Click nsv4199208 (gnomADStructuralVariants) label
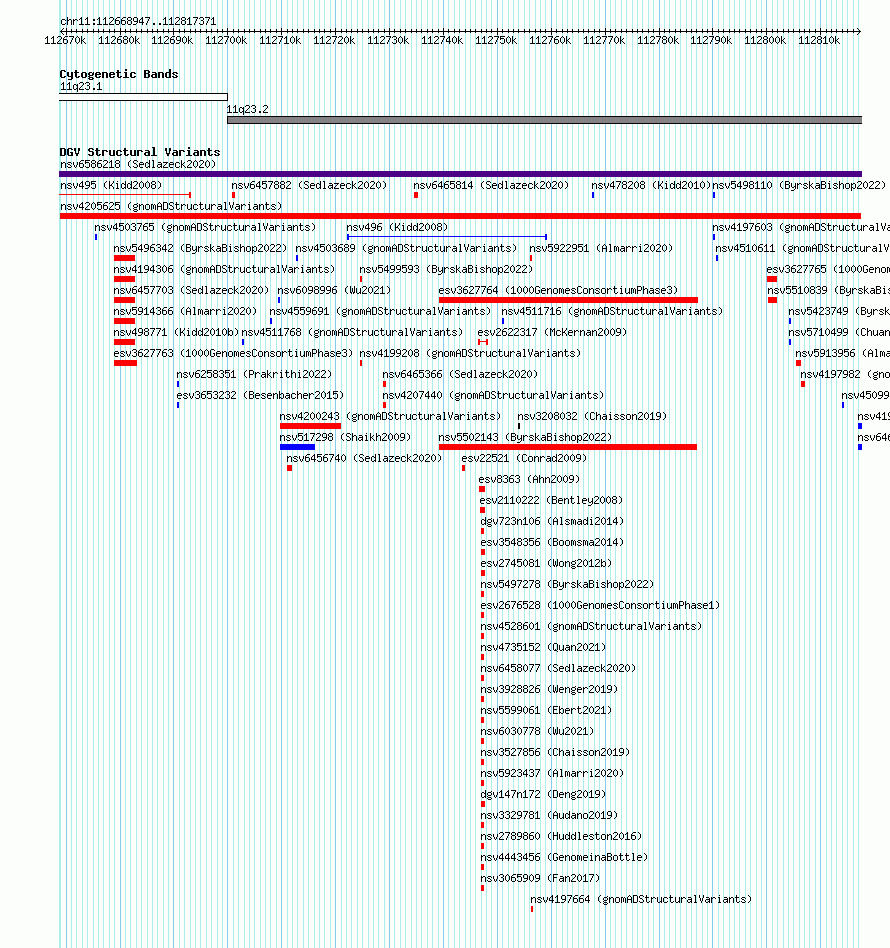This screenshot has width=890, height=948. coord(470,354)
